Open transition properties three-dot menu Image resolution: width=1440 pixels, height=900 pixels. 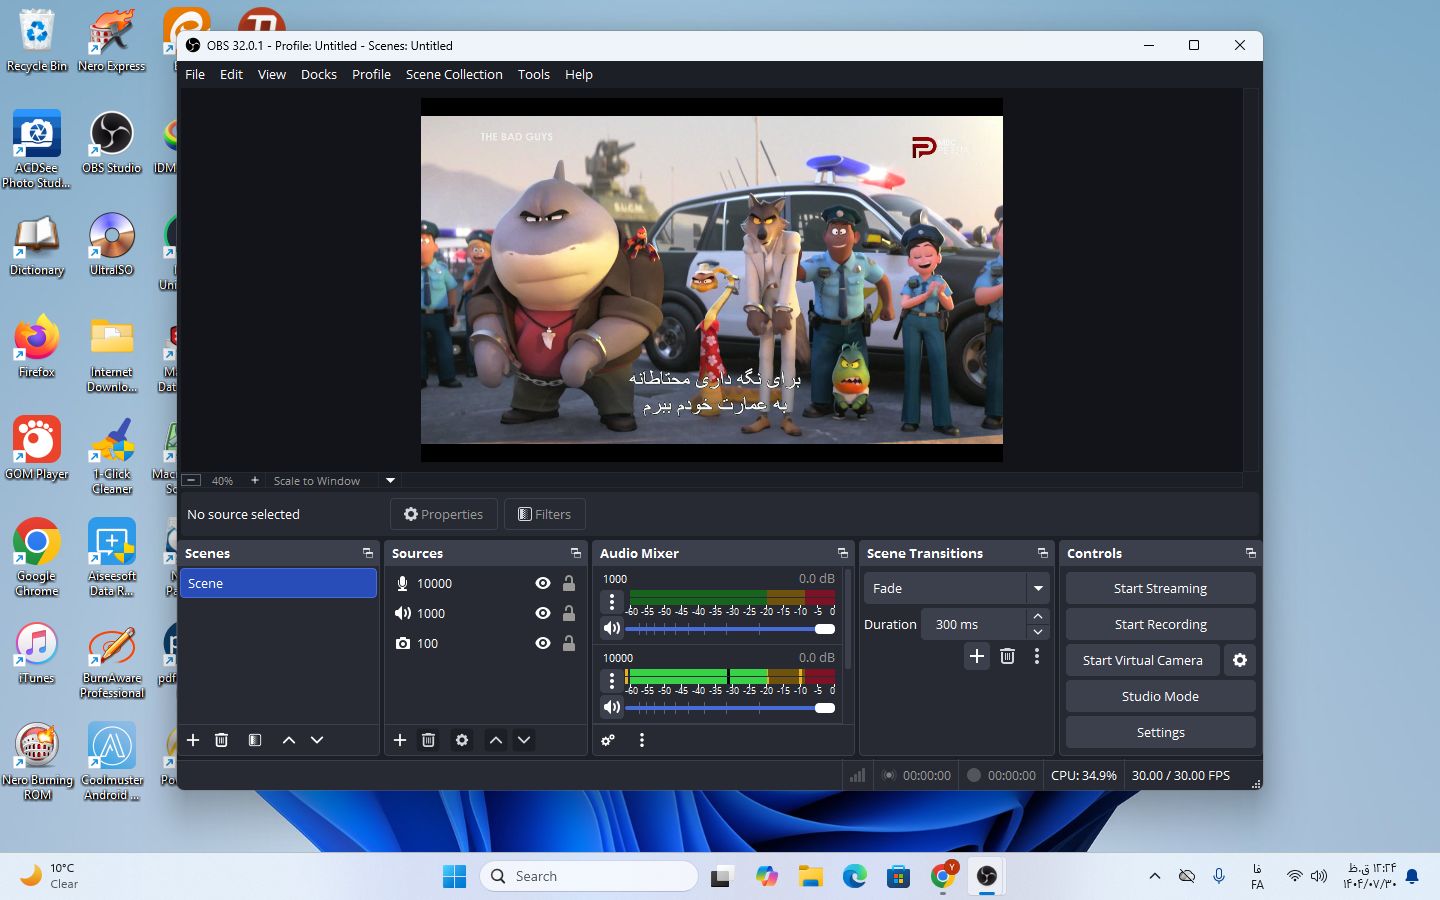(x=1037, y=656)
